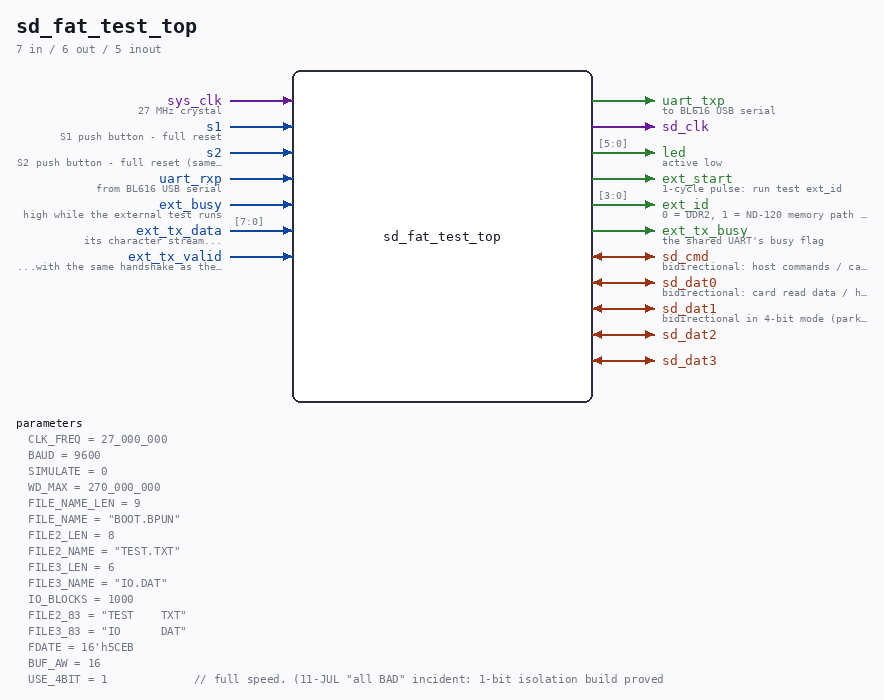Screen dimensions: 884x700
Task: Click the ext_tx_valid port label
Action: pos(175,256)
